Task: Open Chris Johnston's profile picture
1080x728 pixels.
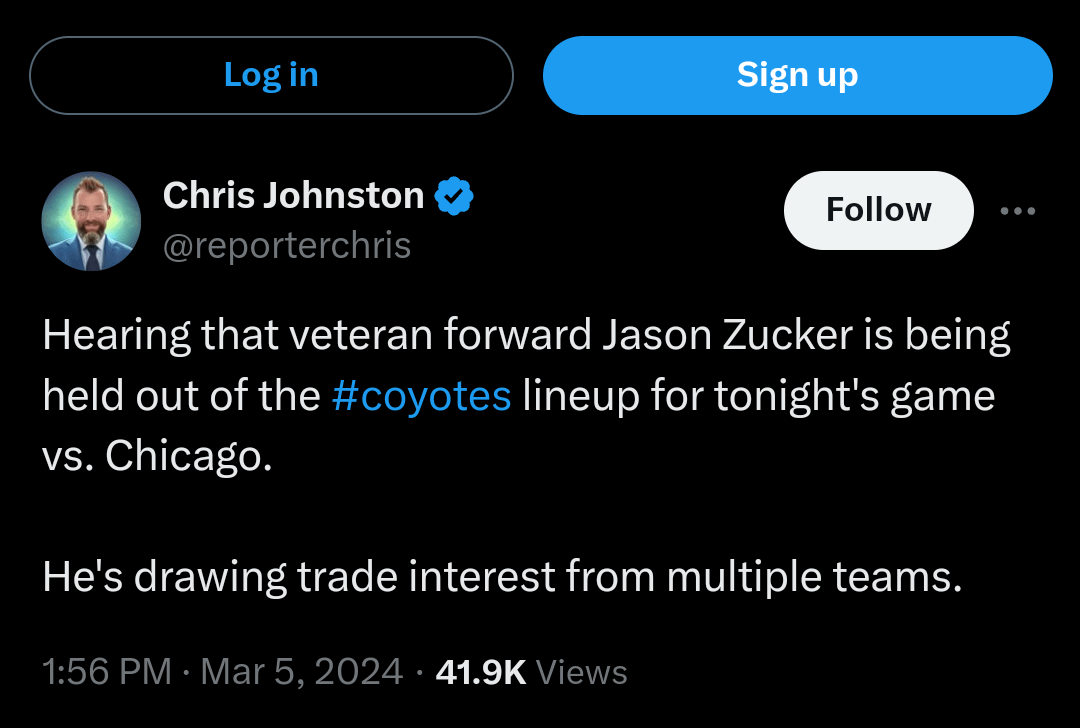Action: click(92, 221)
